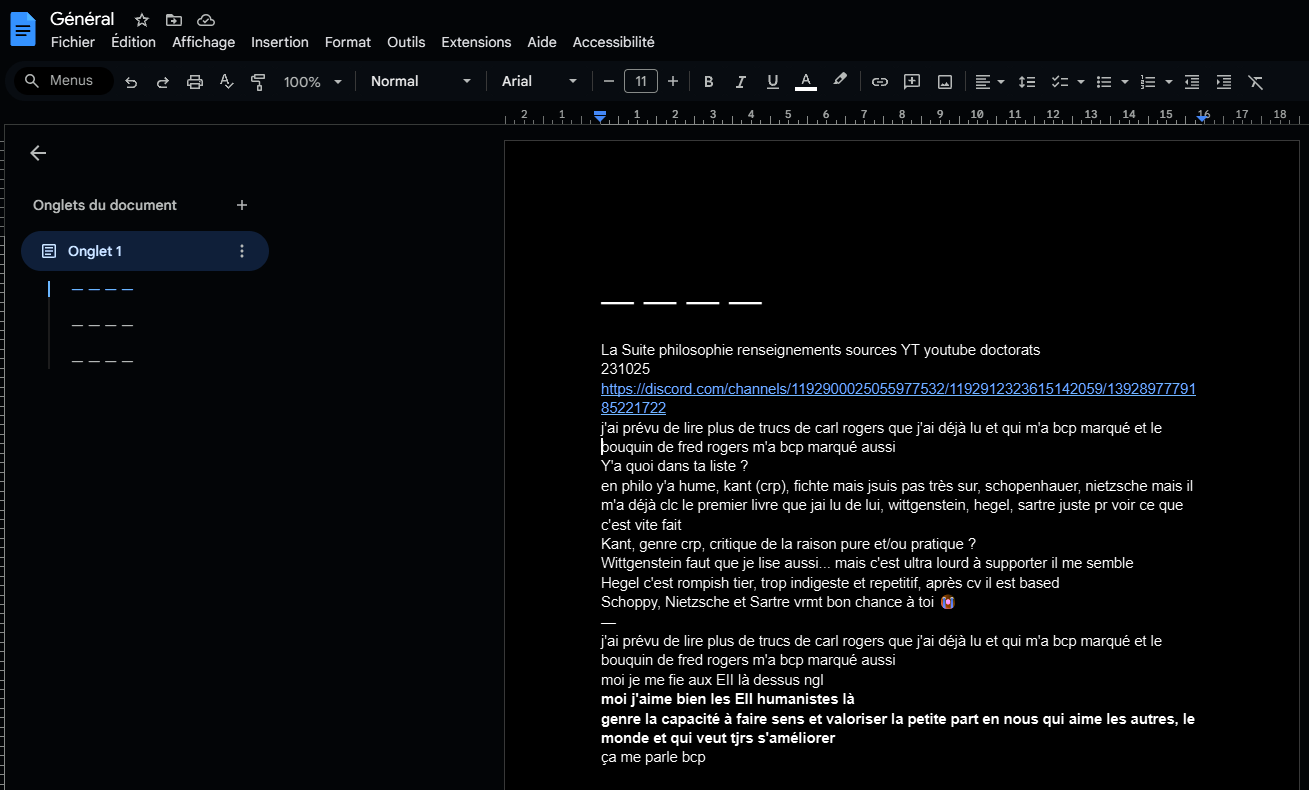Image resolution: width=1309 pixels, height=790 pixels.
Task: Open the Normal paragraph style dropdown
Action: click(420, 82)
